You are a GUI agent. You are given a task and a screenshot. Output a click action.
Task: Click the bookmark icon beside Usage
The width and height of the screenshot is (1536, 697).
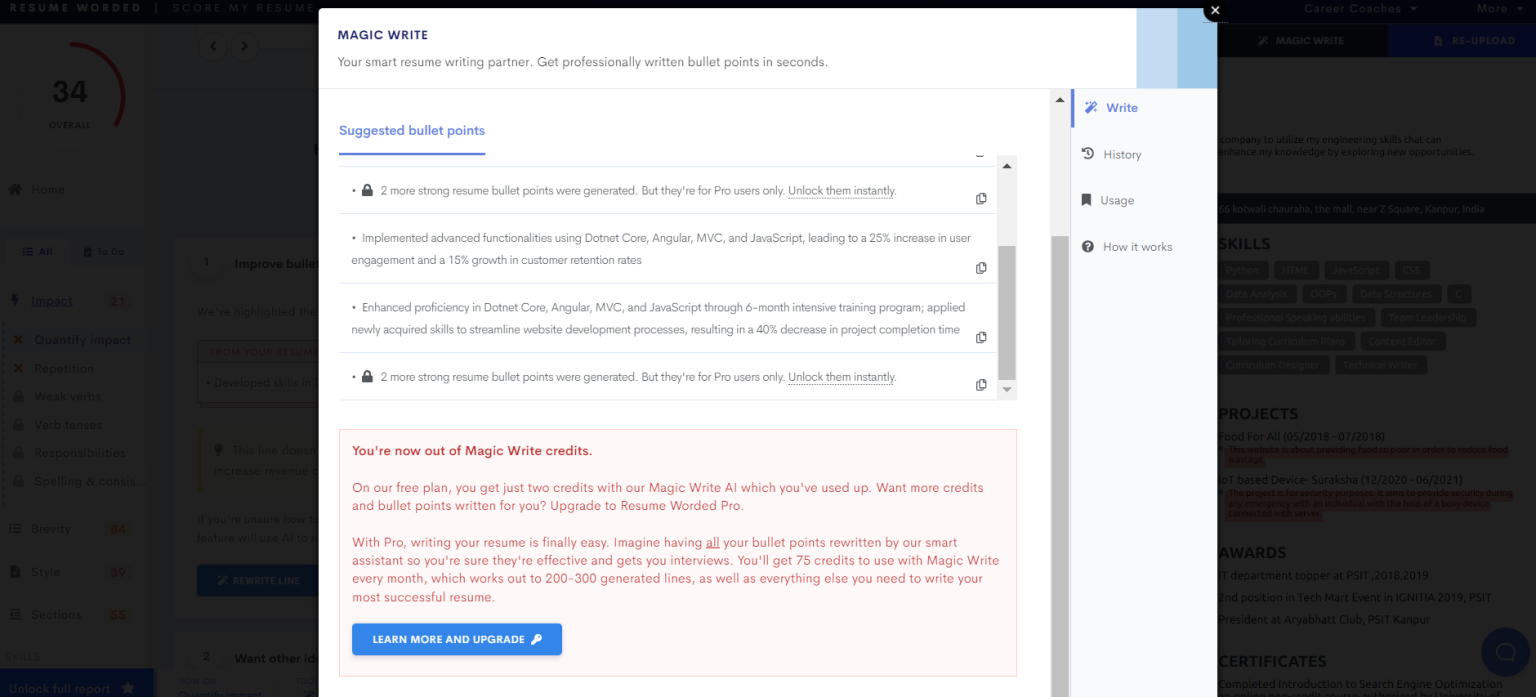coord(1087,200)
